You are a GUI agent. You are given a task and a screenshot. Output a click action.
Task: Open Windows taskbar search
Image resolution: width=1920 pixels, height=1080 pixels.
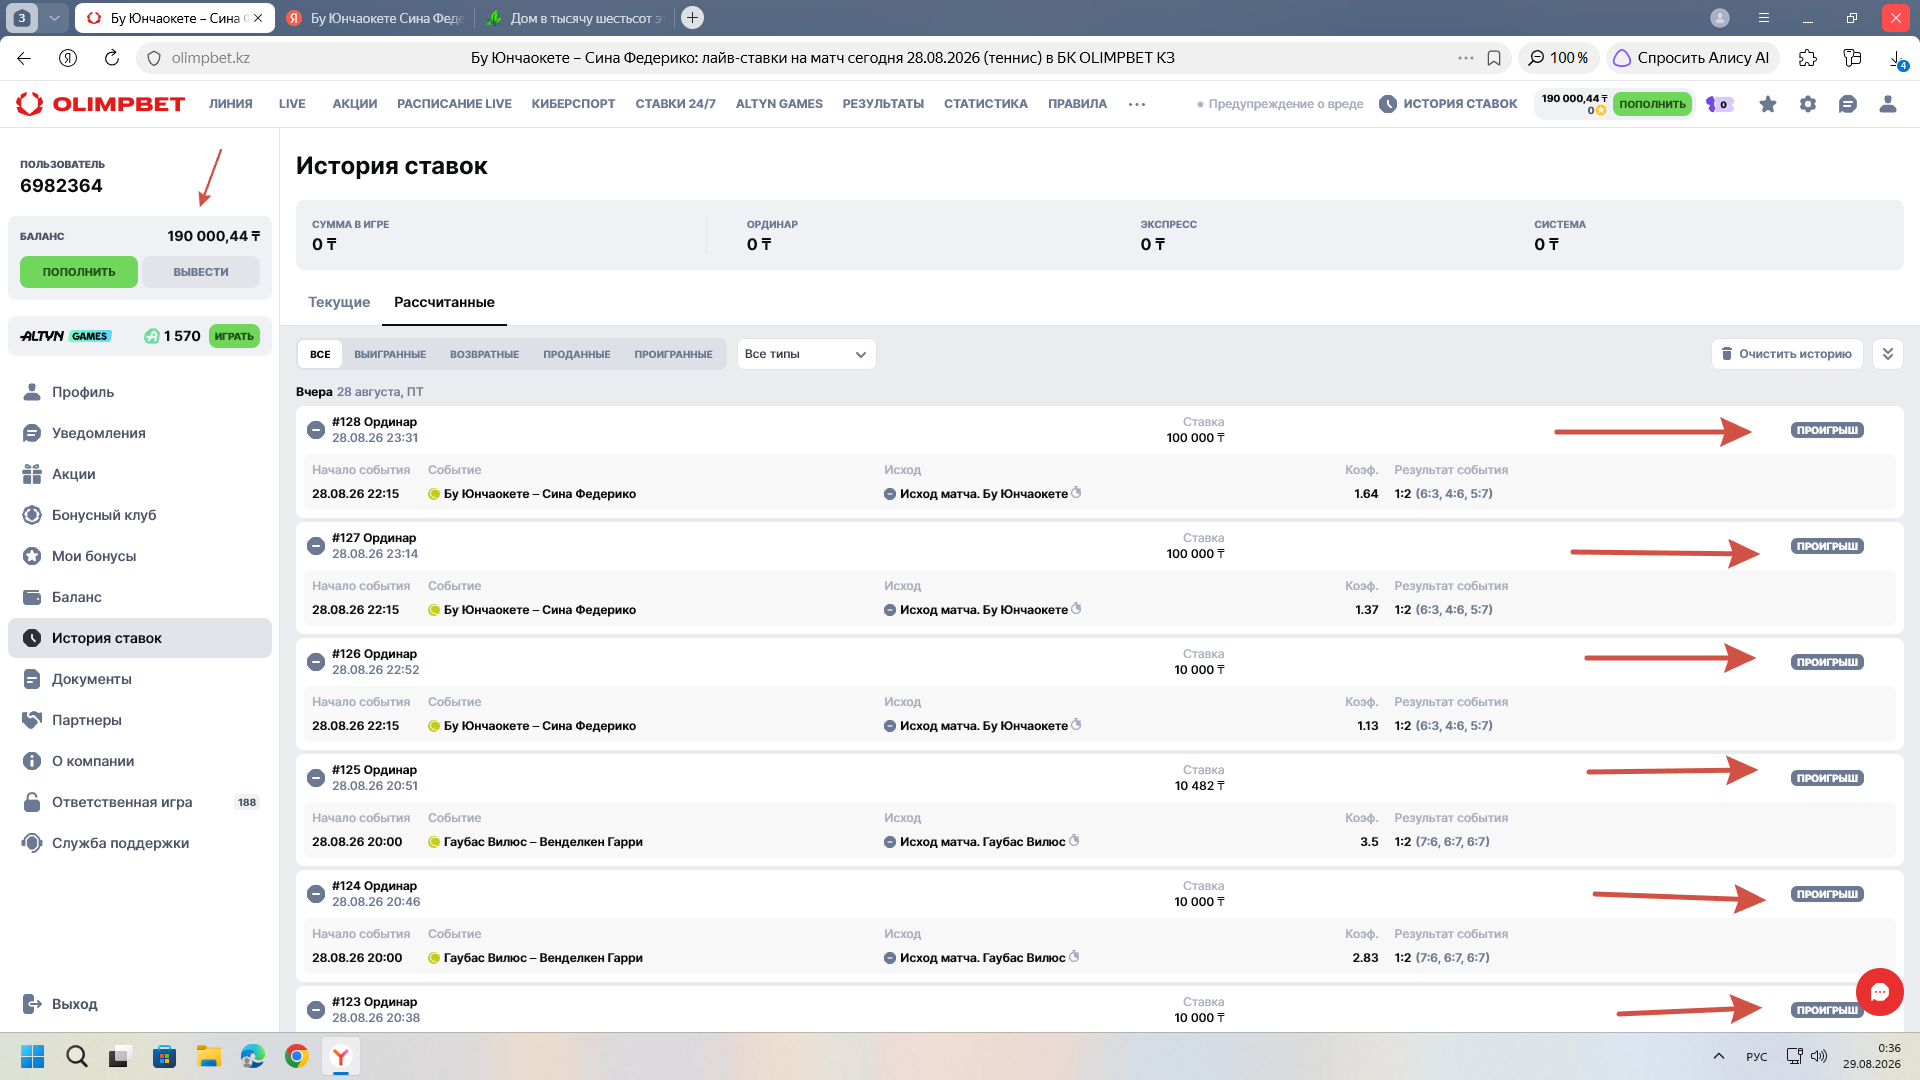point(77,1056)
